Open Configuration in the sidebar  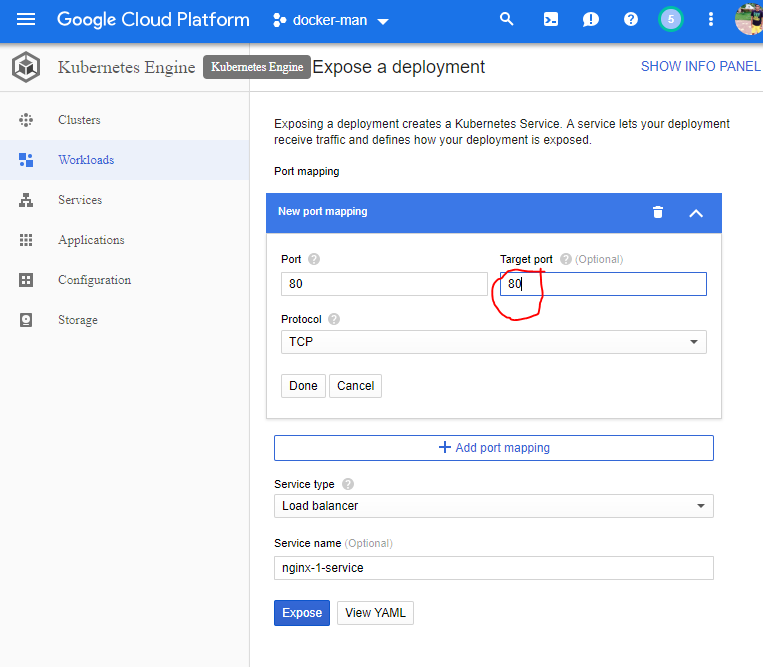[94, 280]
